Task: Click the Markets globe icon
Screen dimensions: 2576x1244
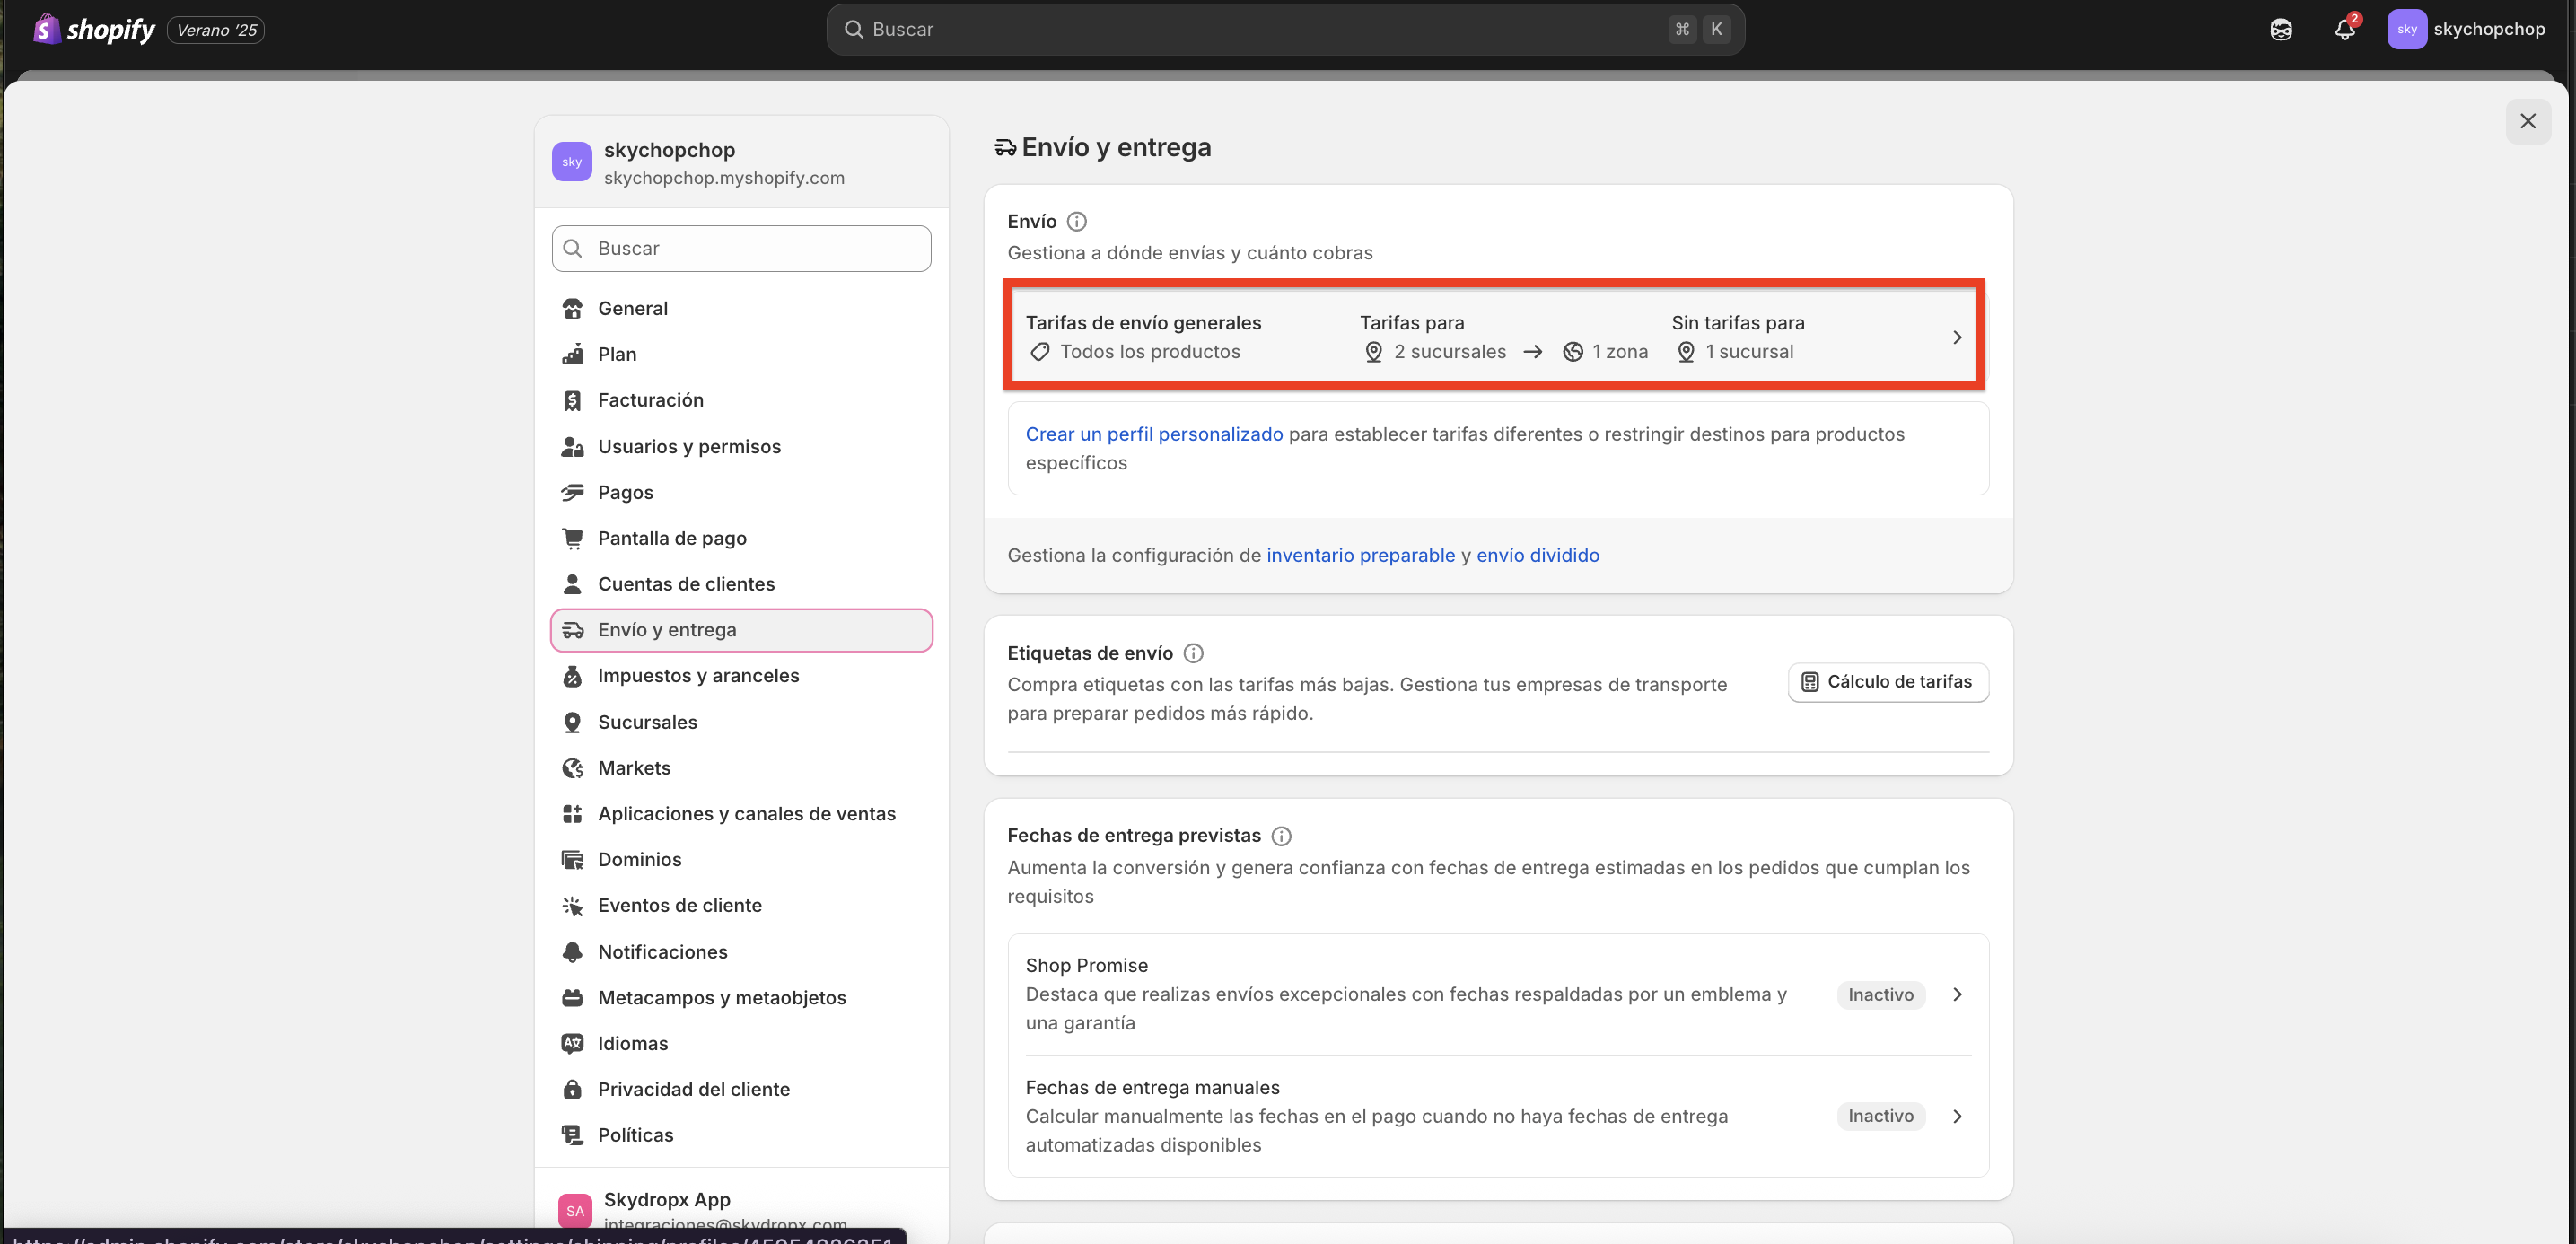Action: [572, 768]
